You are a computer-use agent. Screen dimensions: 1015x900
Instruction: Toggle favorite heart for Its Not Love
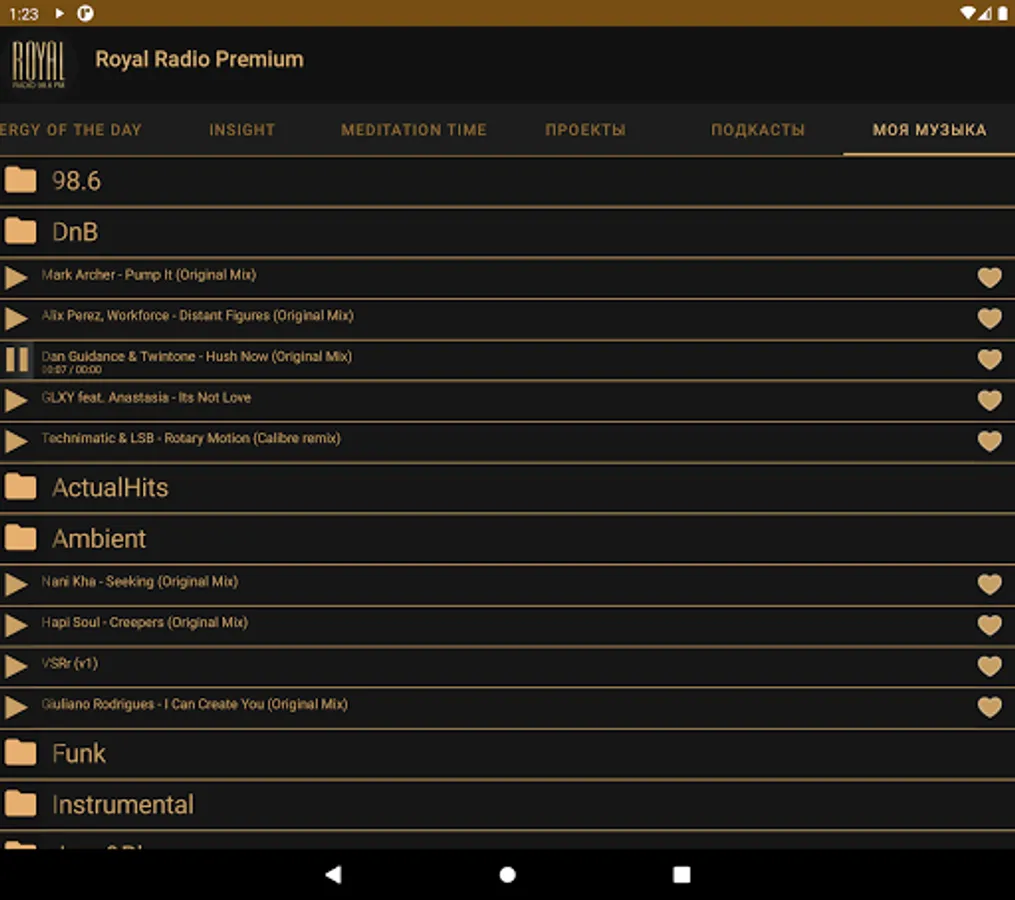[989, 400]
